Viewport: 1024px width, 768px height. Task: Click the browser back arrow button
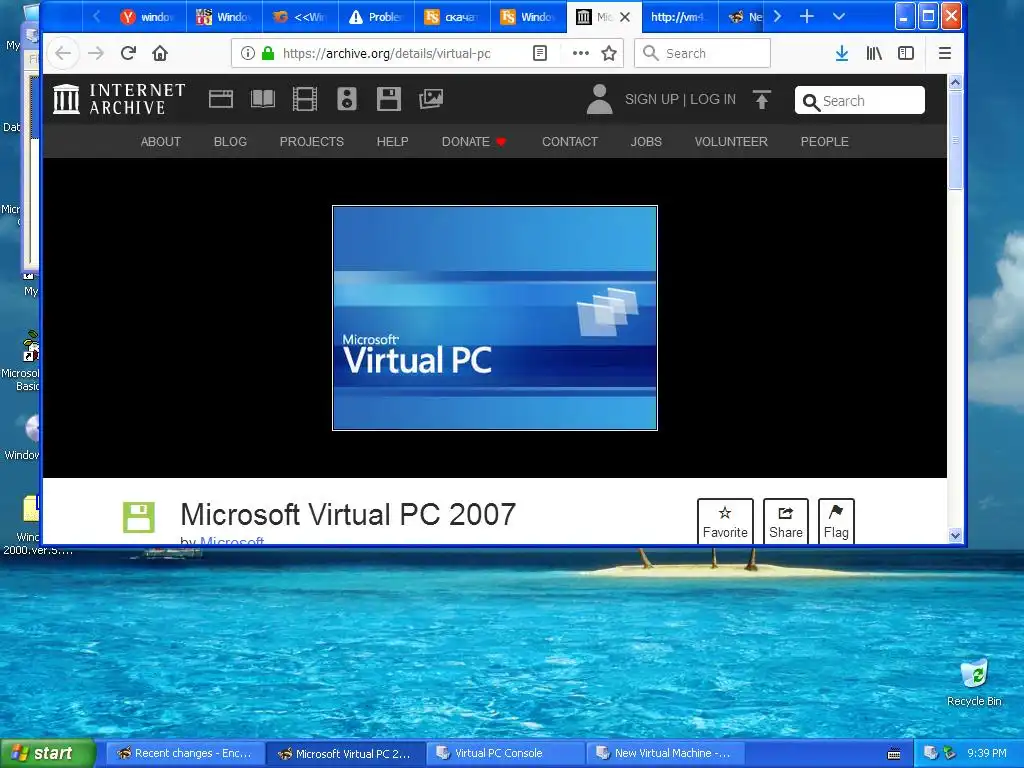pyautogui.click(x=63, y=54)
